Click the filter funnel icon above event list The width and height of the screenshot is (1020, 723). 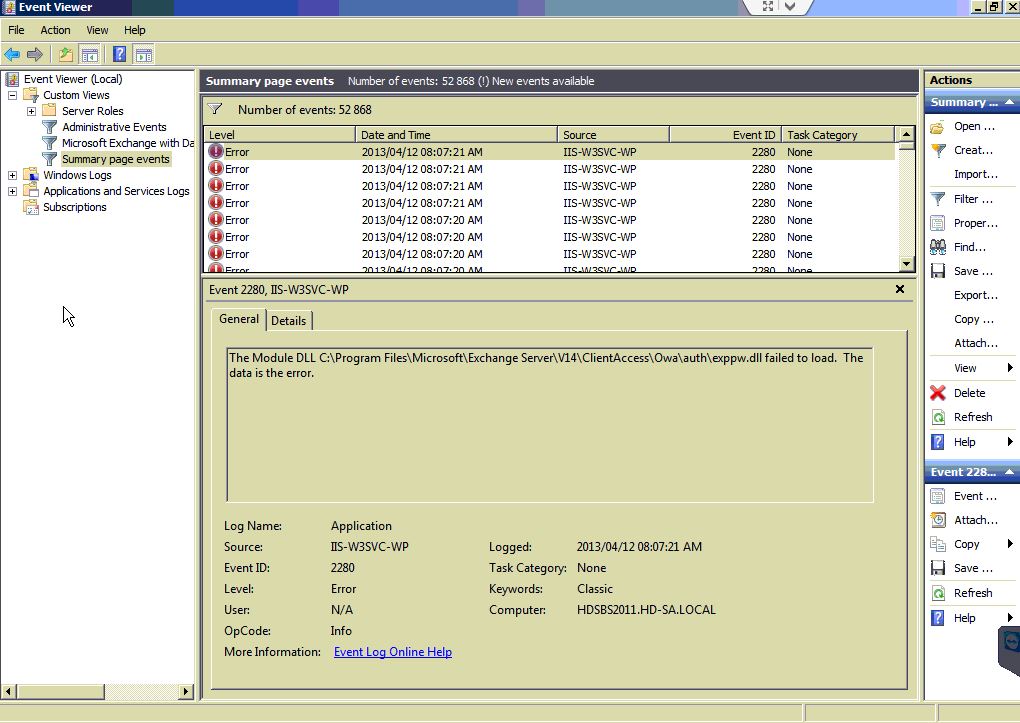(x=215, y=109)
